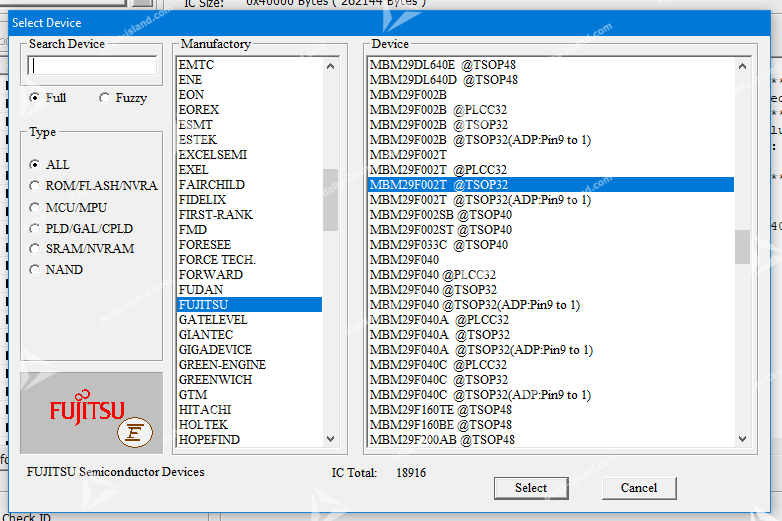Screen dimensions: 782x521
Task: Click the Fujitsu logo image
Action: pyautogui.click(x=92, y=413)
